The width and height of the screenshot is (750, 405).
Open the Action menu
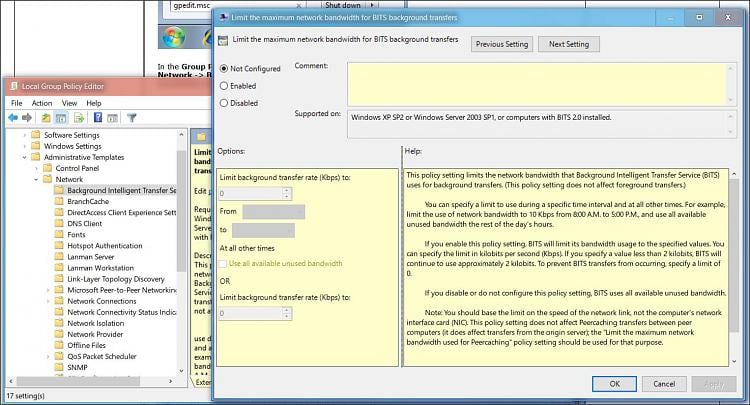click(42, 103)
